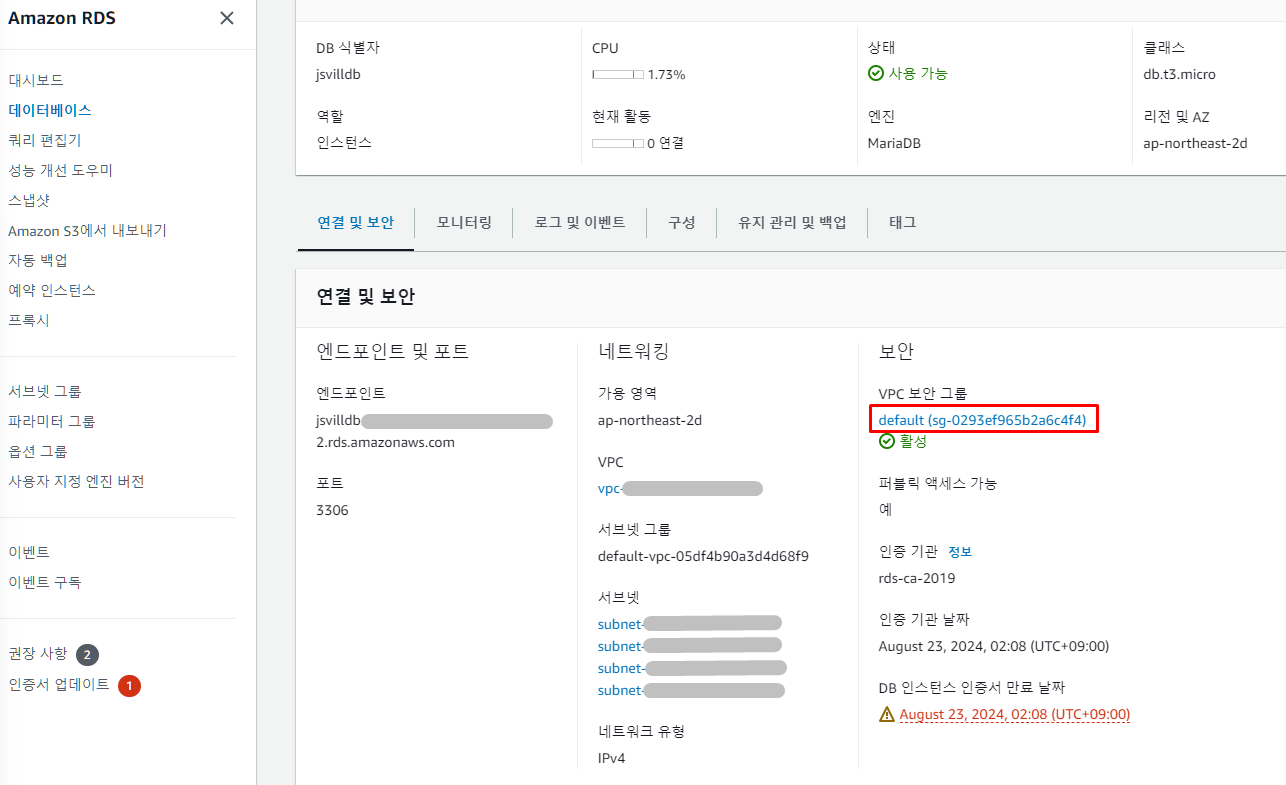Open 파라미터 그룹 page

coord(52,421)
